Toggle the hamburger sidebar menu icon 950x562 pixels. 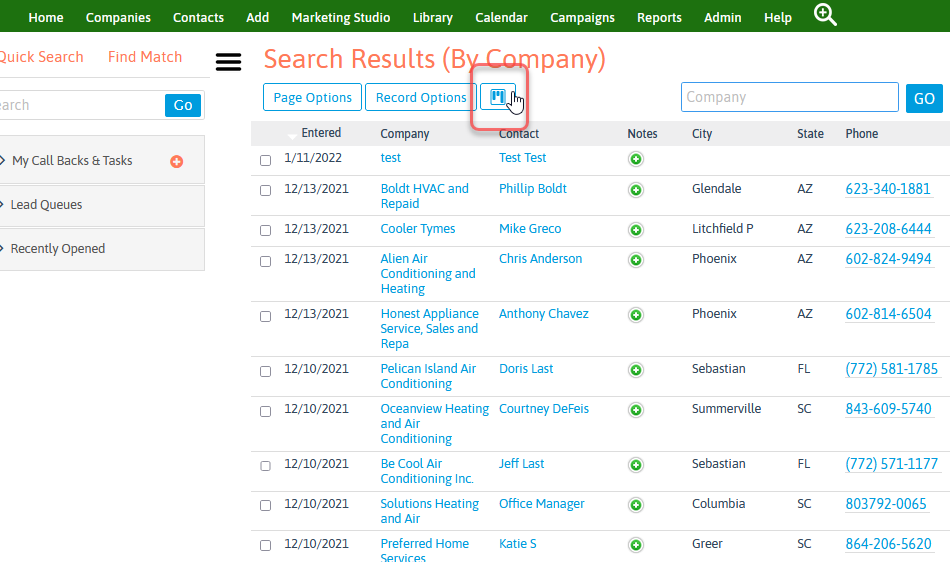(x=228, y=62)
